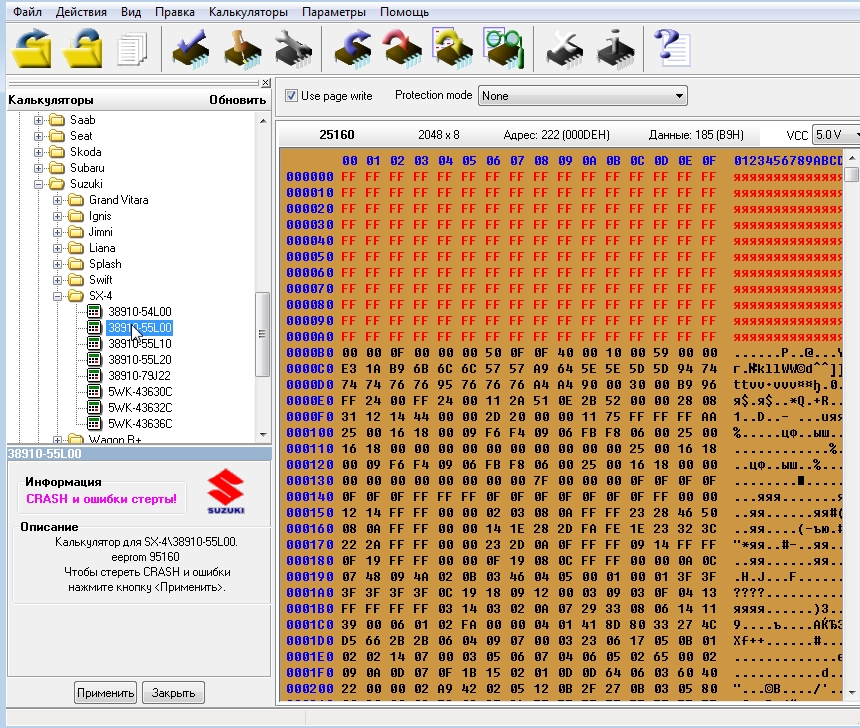Open the Вид menu
The width and height of the screenshot is (860, 728).
[131, 12]
